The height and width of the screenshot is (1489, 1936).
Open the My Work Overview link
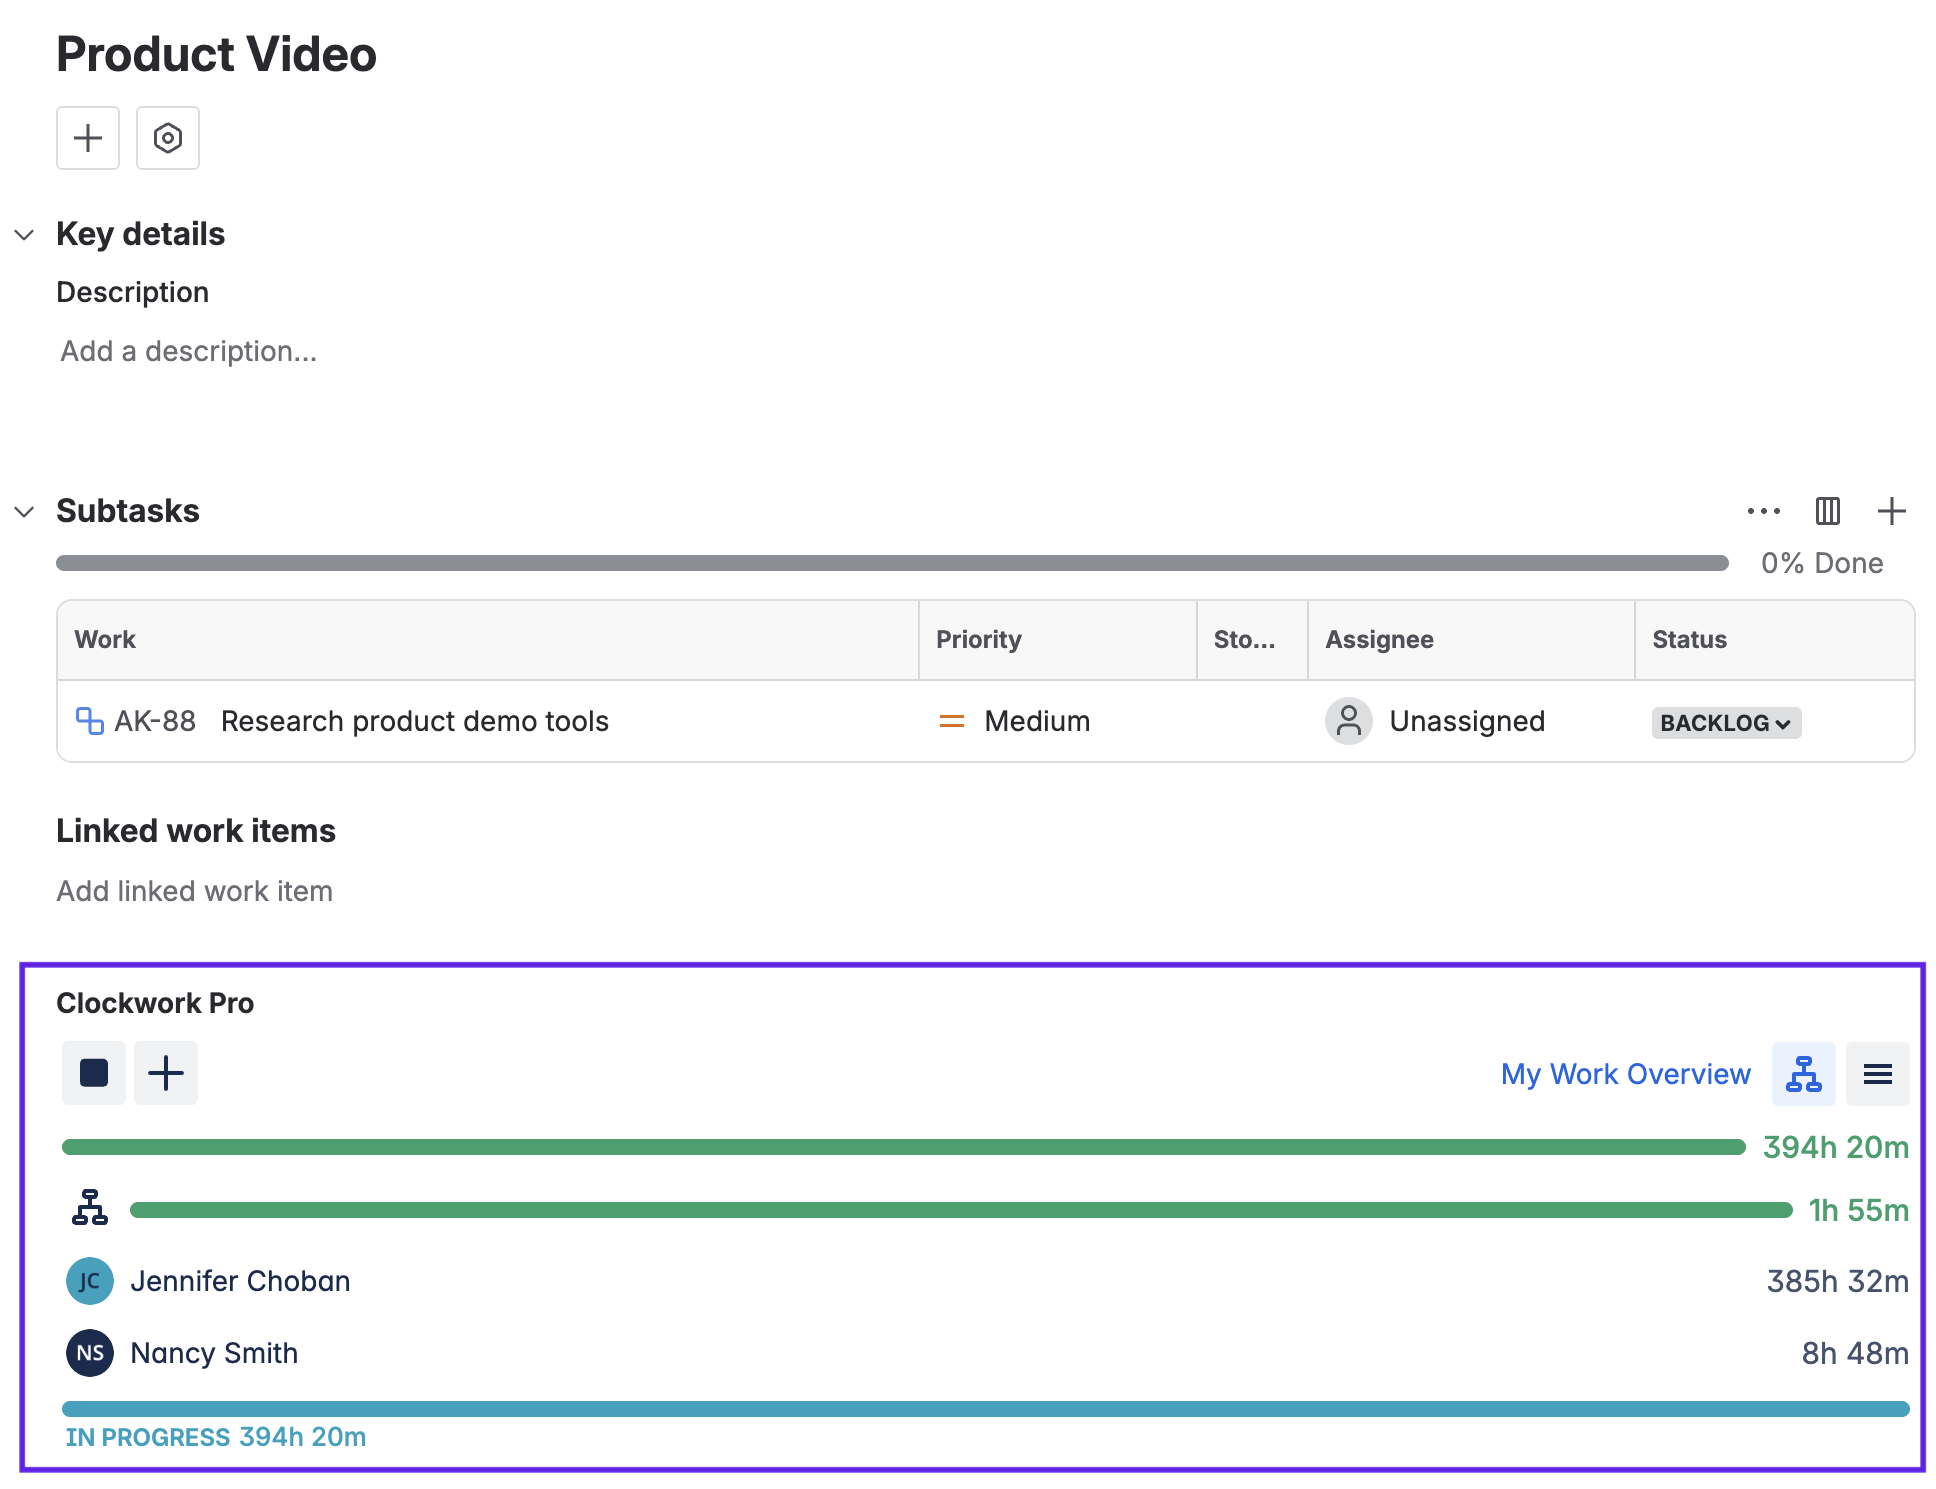pyautogui.click(x=1625, y=1074)
